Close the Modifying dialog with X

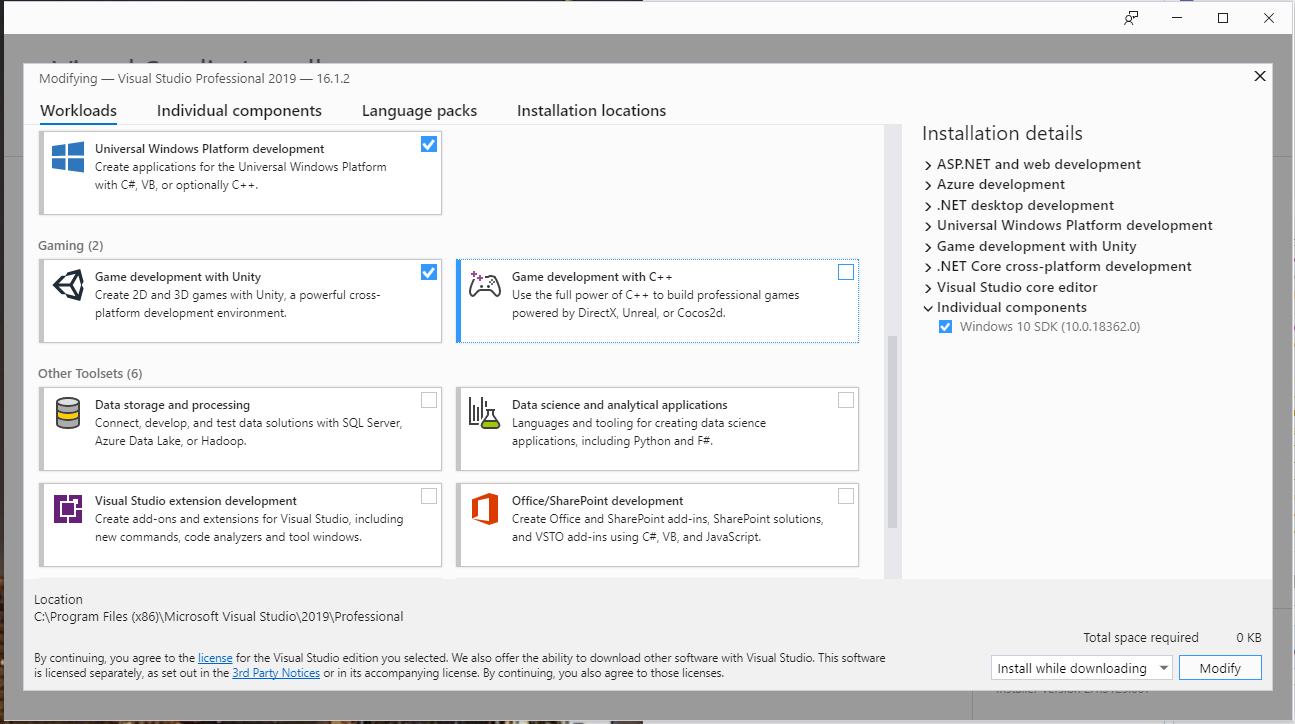(1260, 76)
